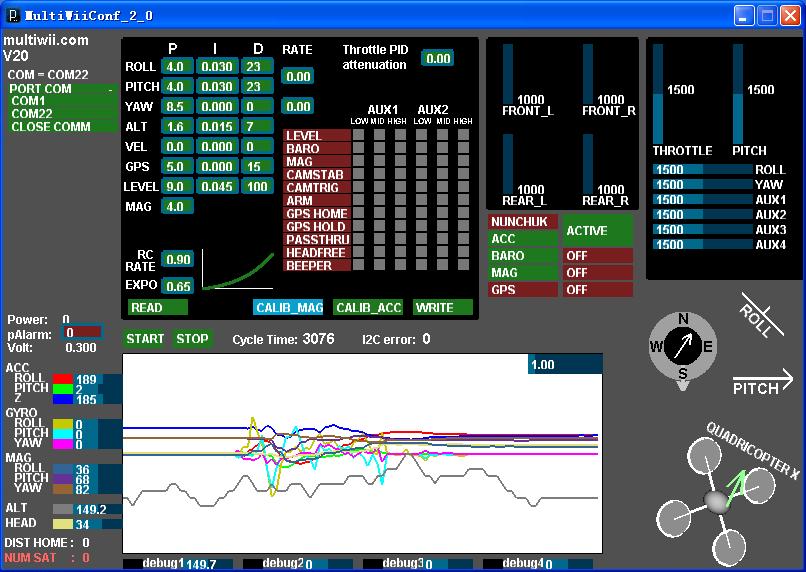Select RC RATE value 0.90
This screenshot has width=806, height=572.
click(177, 260)
